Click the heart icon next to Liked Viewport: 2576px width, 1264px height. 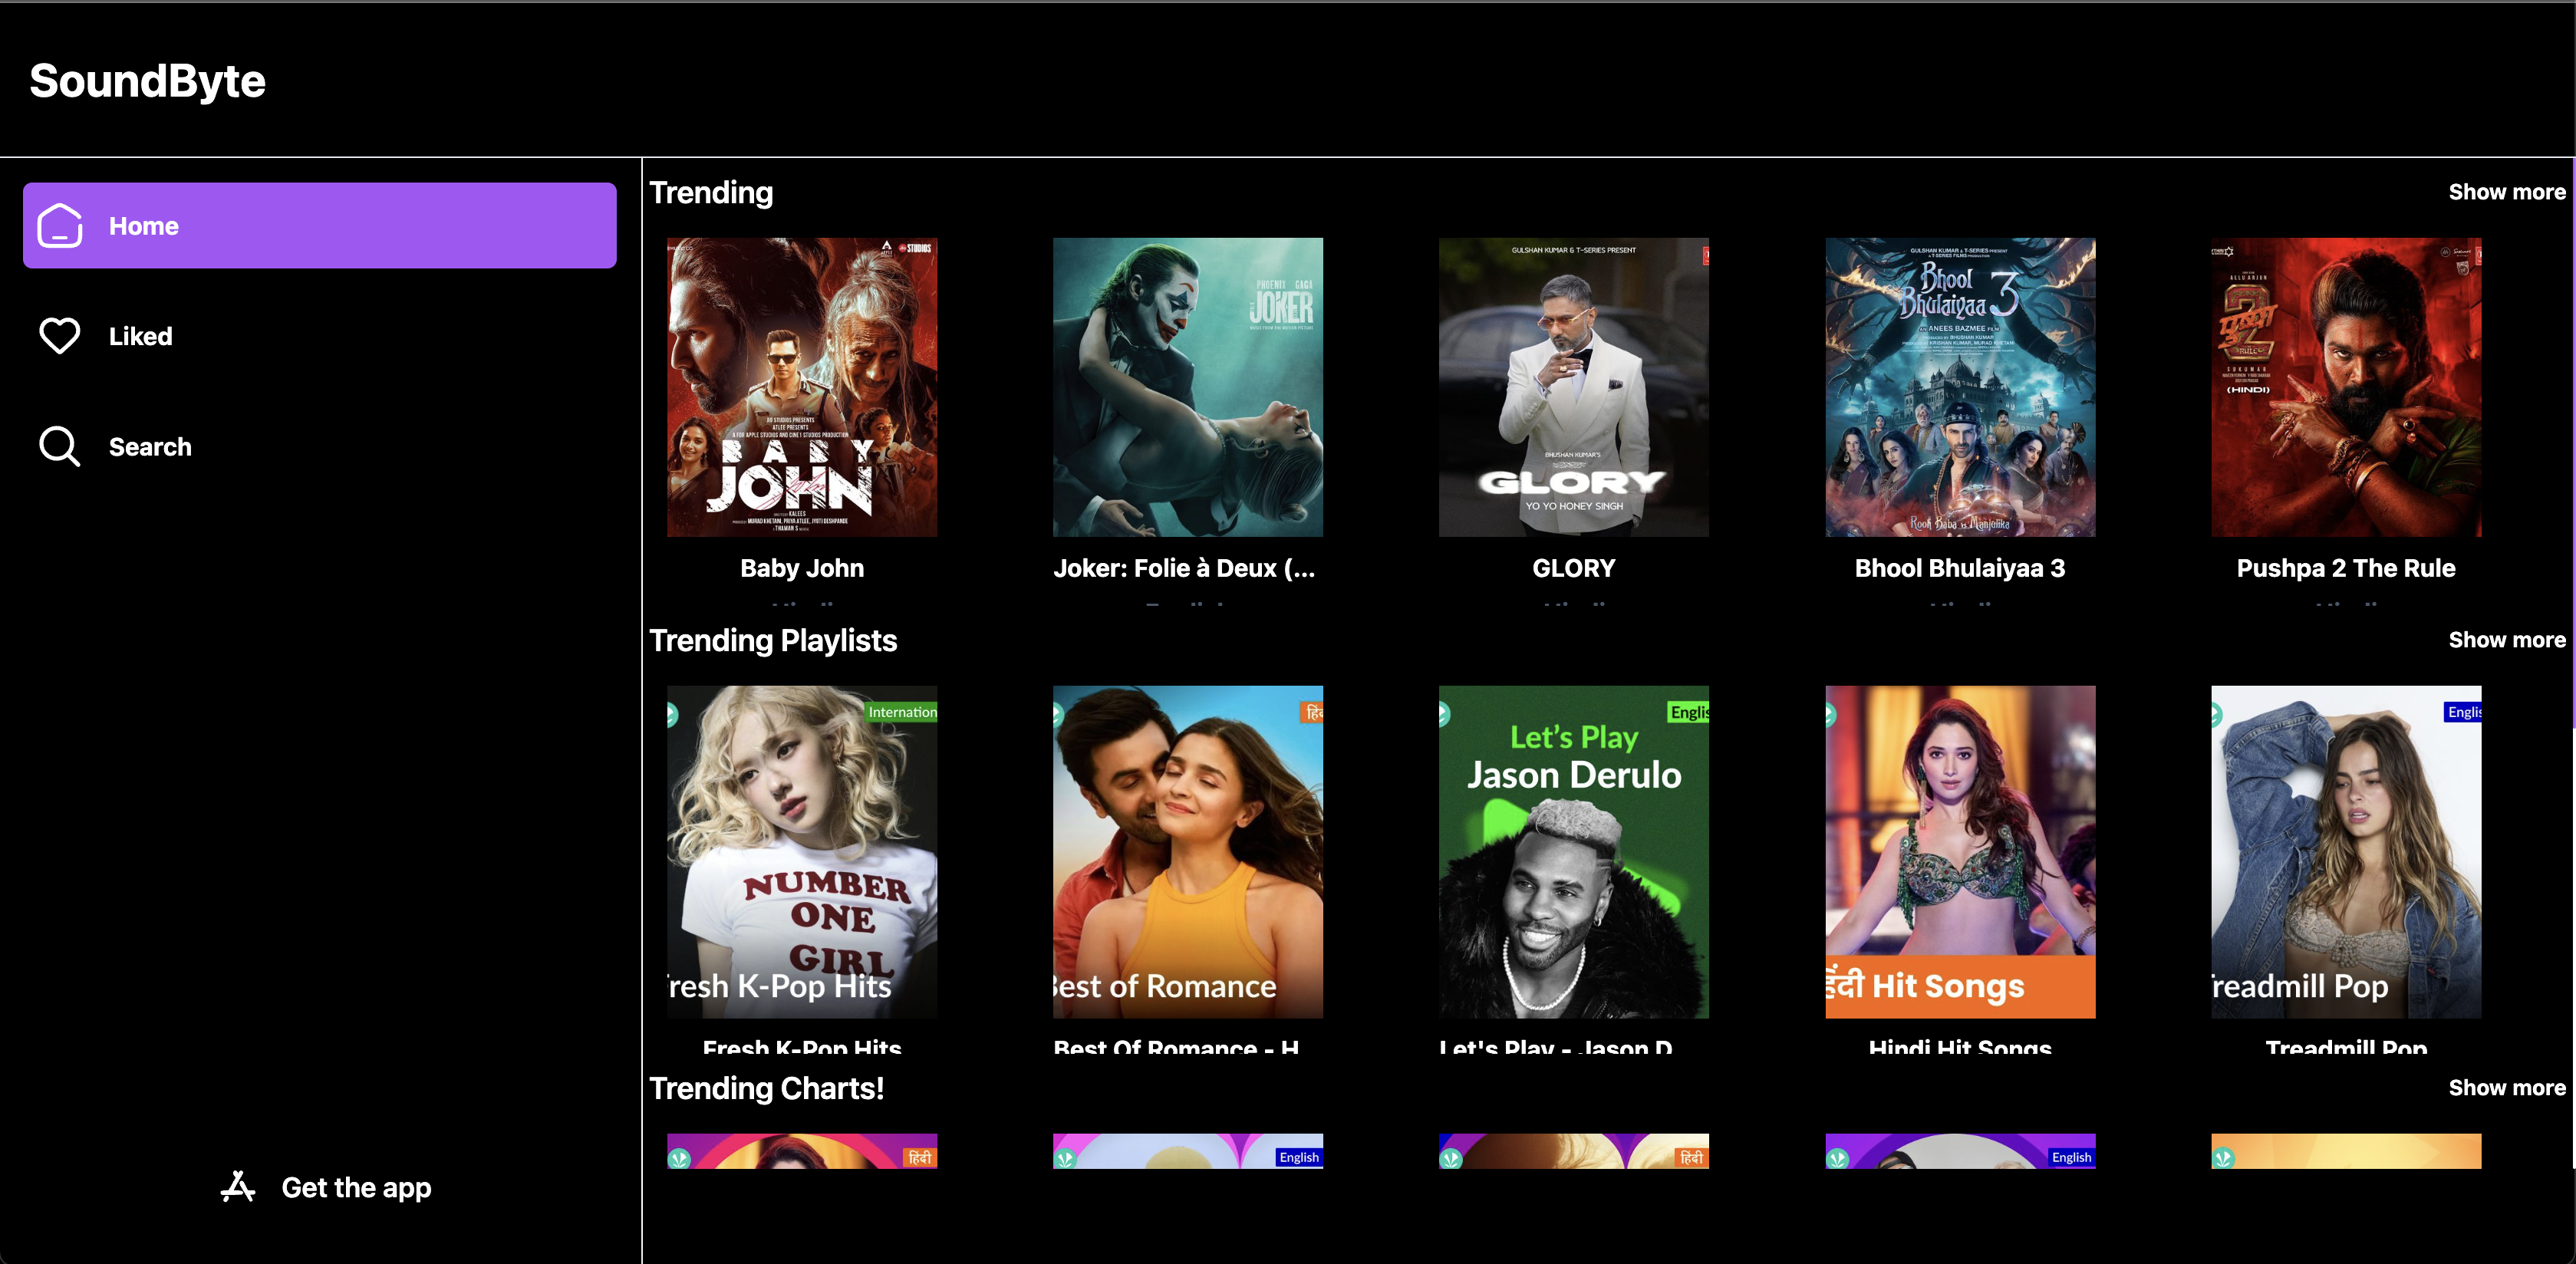pyautogui.click(x=60, y=336)
